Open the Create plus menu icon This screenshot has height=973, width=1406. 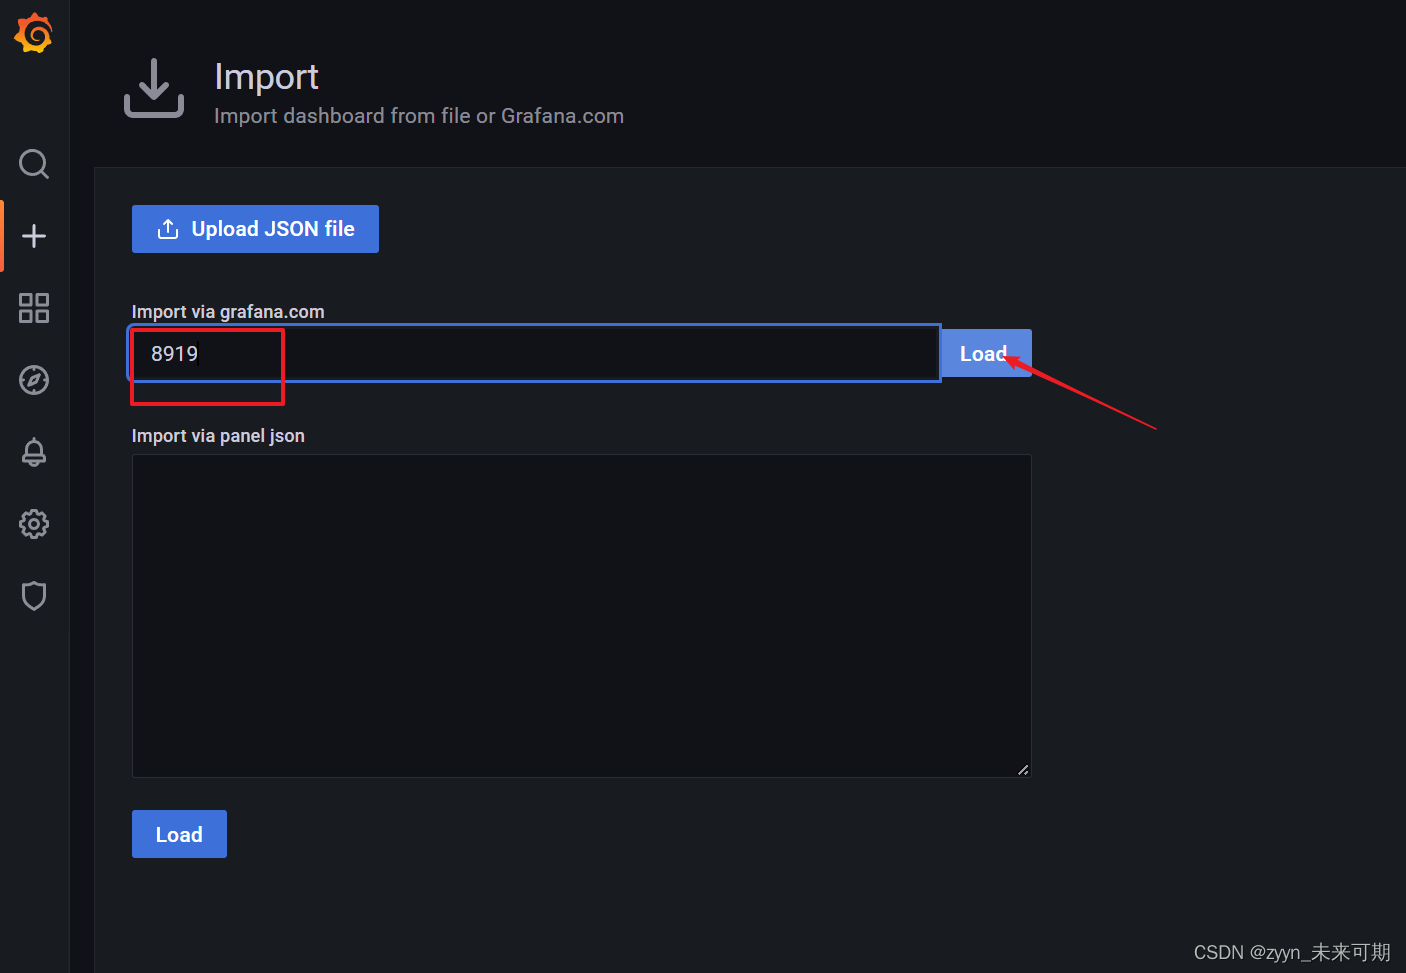coord(34,236)
